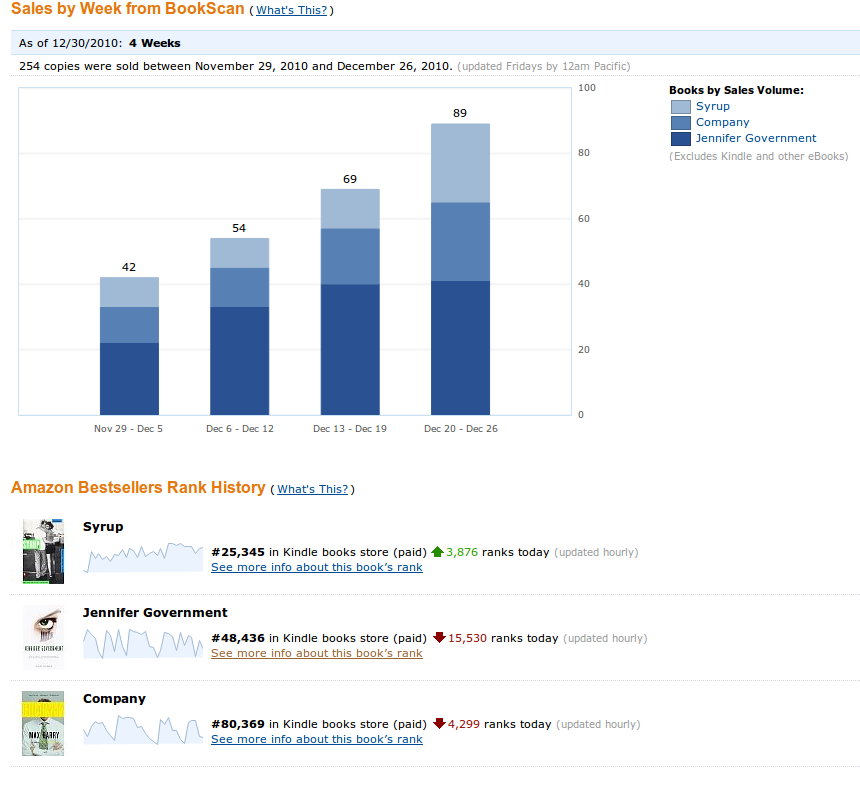860x786 pixels.
Task: Click the 'Company' title in rank history
Action: [114, 699]
